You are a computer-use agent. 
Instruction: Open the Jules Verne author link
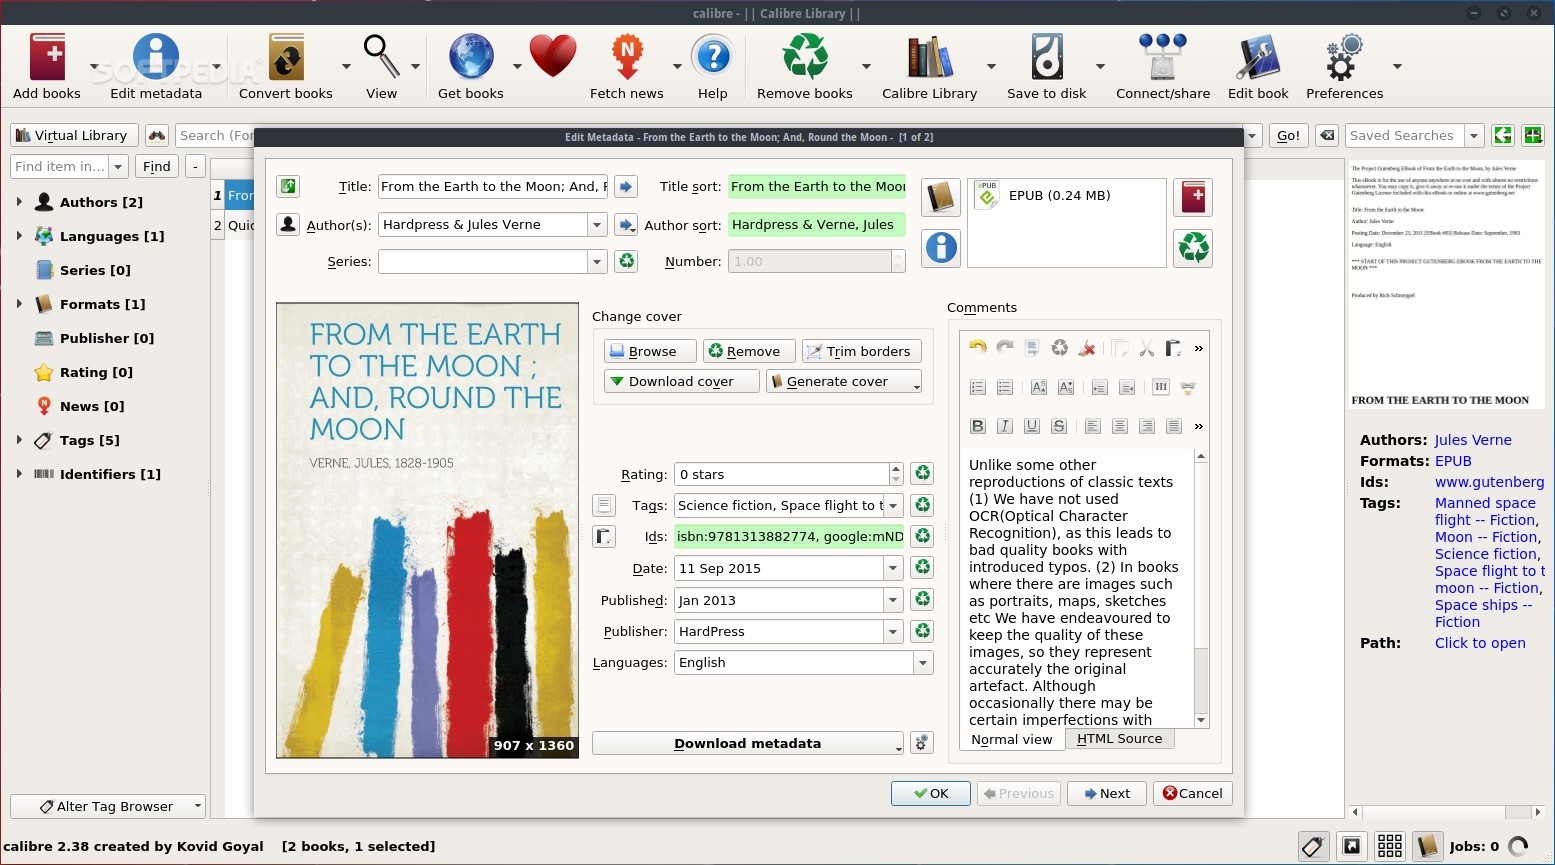1473,440
